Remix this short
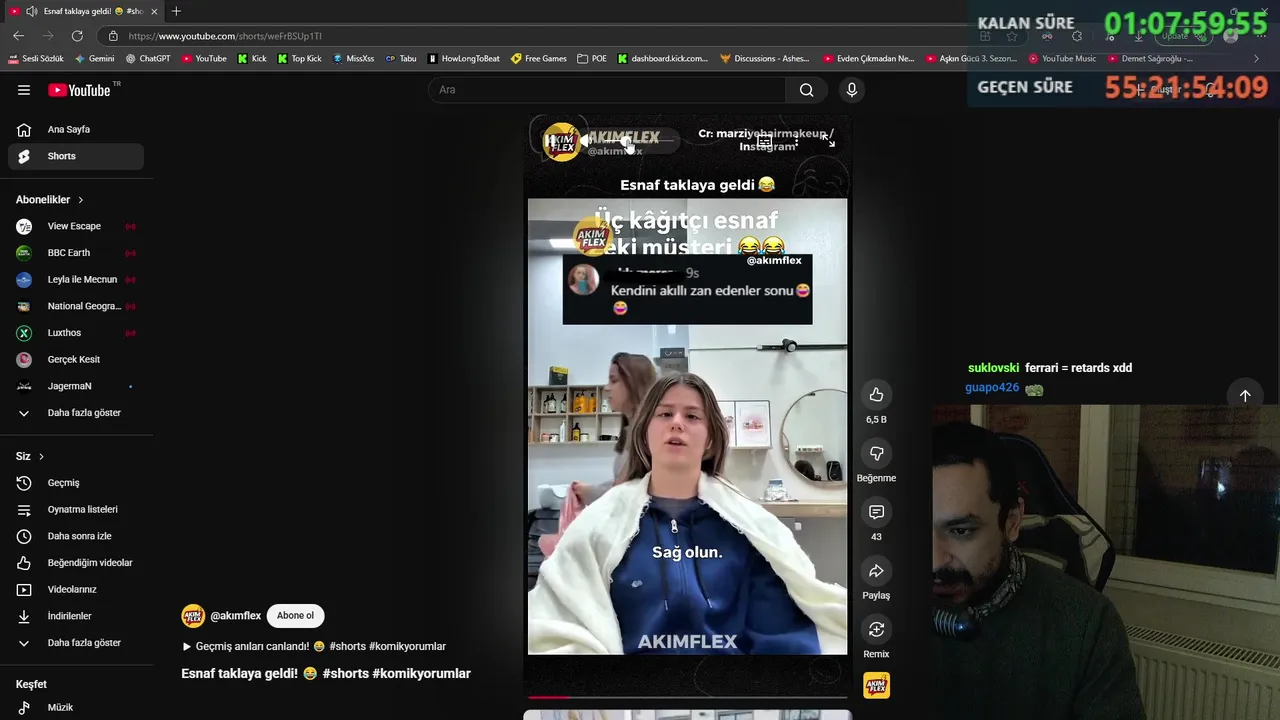1280x720 pixels. point(876,629)
